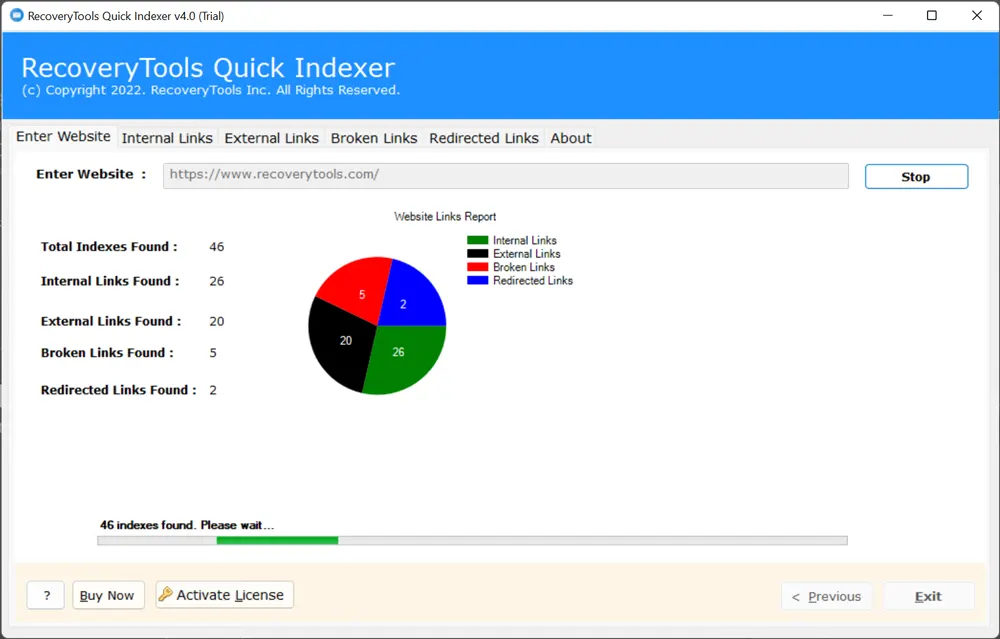Click the External Links Found label
Viewport: 1000px width, 639px height.
click(111, 321)
